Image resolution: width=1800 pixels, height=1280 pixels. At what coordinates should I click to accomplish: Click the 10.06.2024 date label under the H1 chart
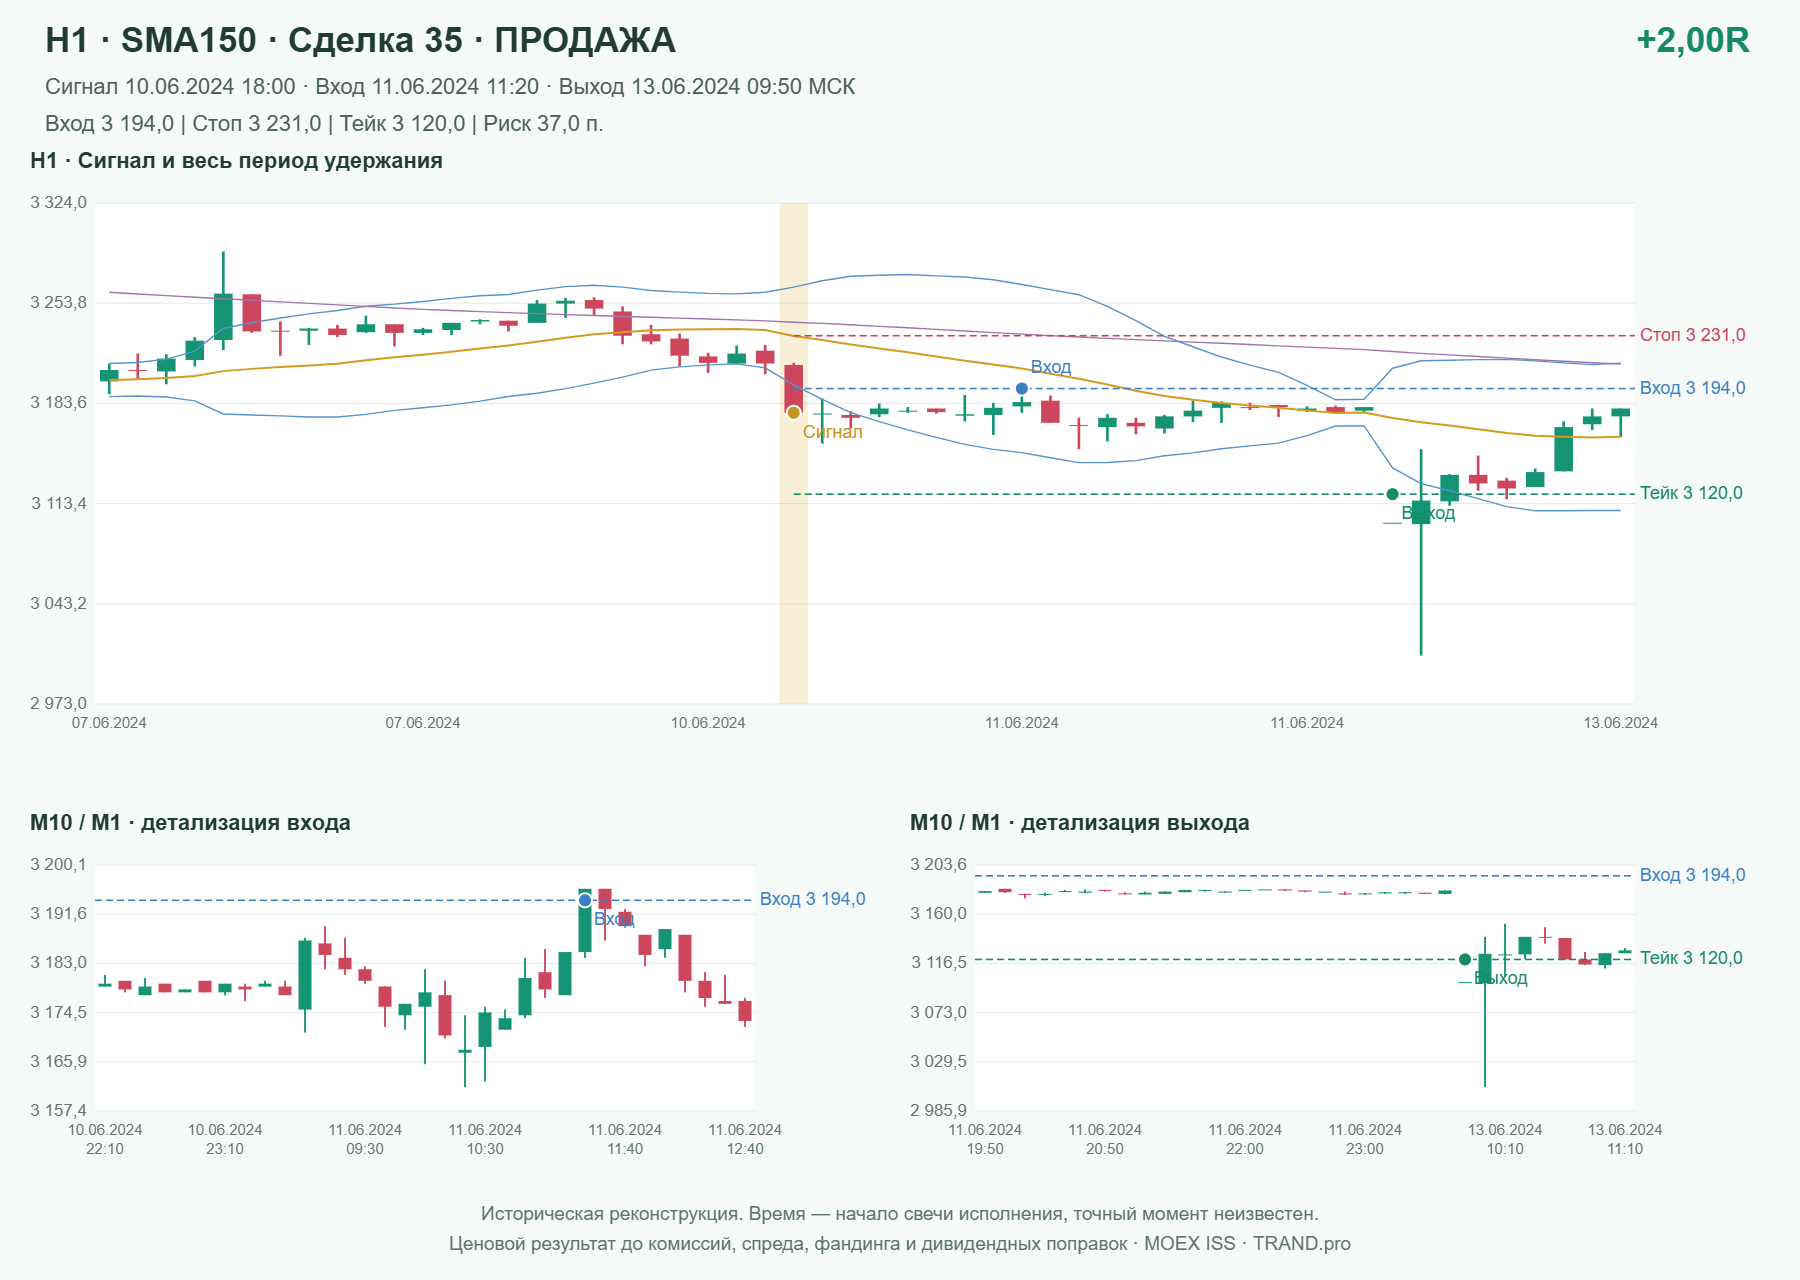point(708,723)
